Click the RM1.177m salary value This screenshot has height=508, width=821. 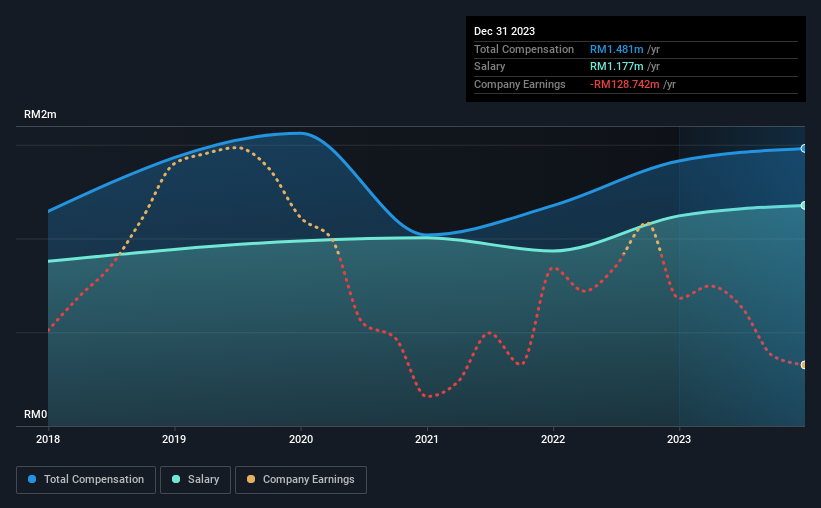616,67
